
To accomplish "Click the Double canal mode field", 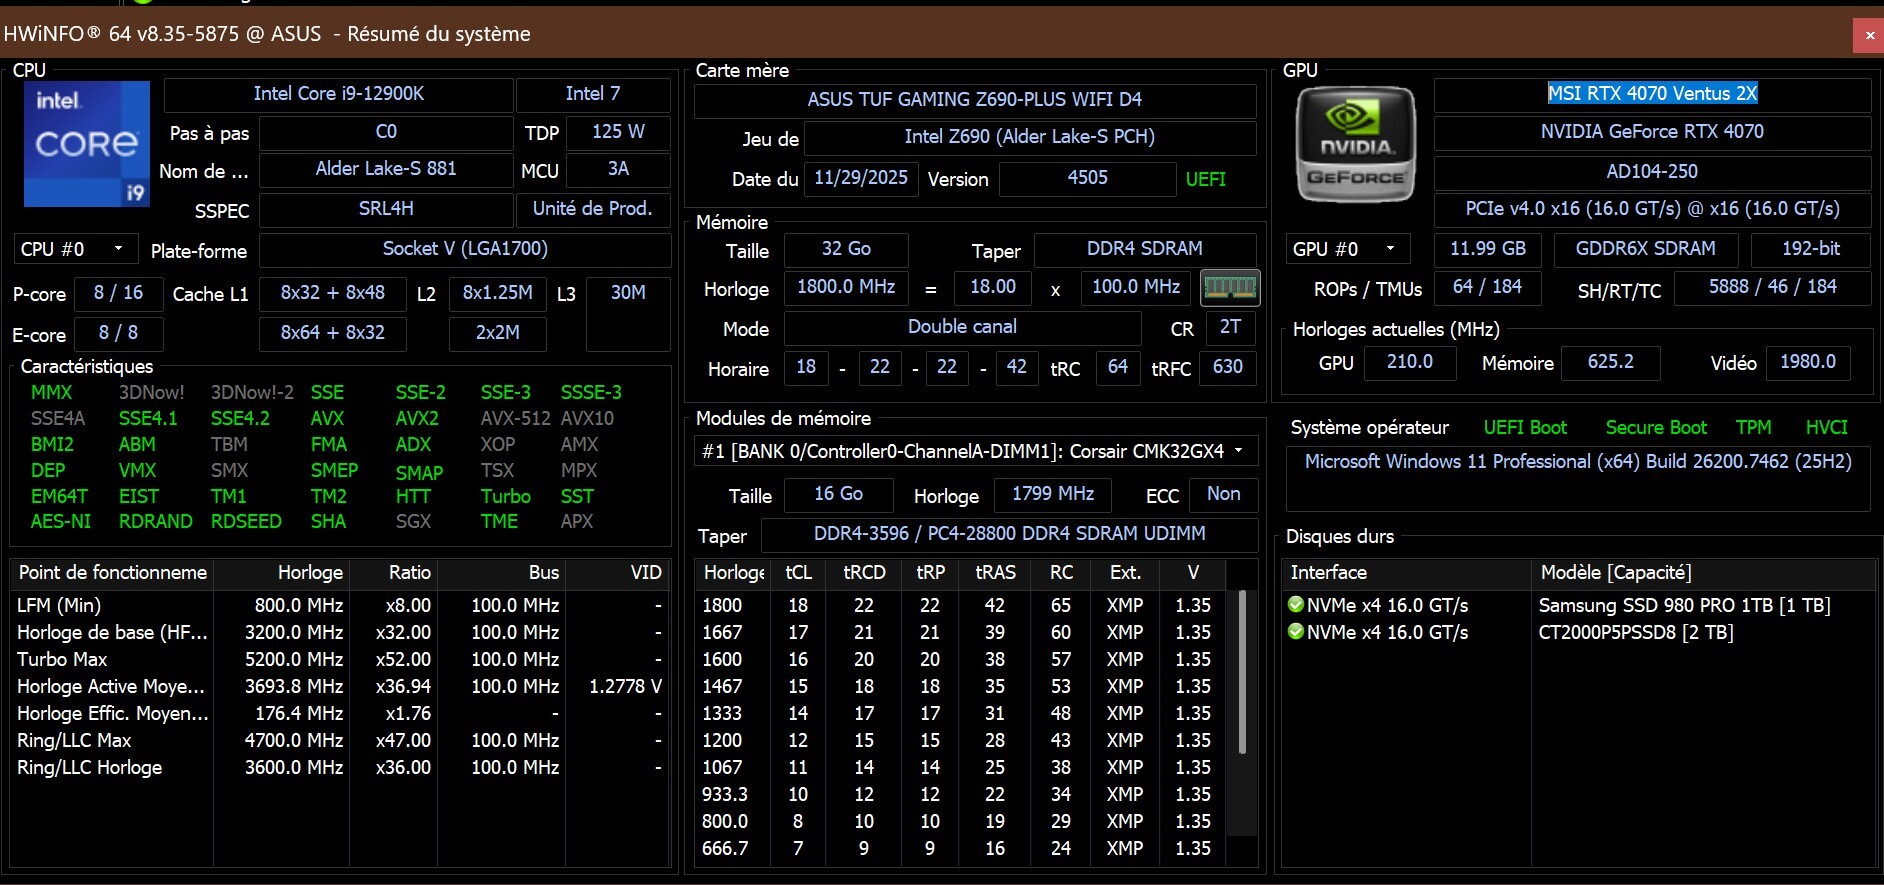I will [x=962, y=327].
